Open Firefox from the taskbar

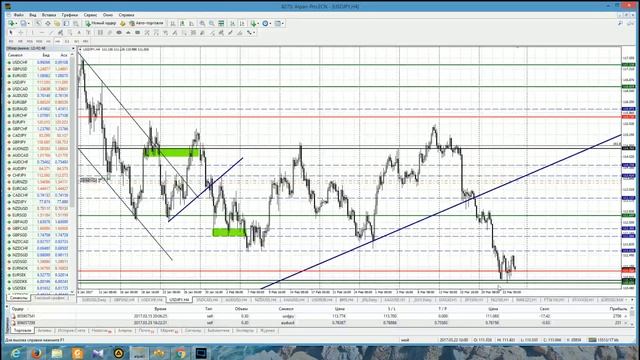36,353
